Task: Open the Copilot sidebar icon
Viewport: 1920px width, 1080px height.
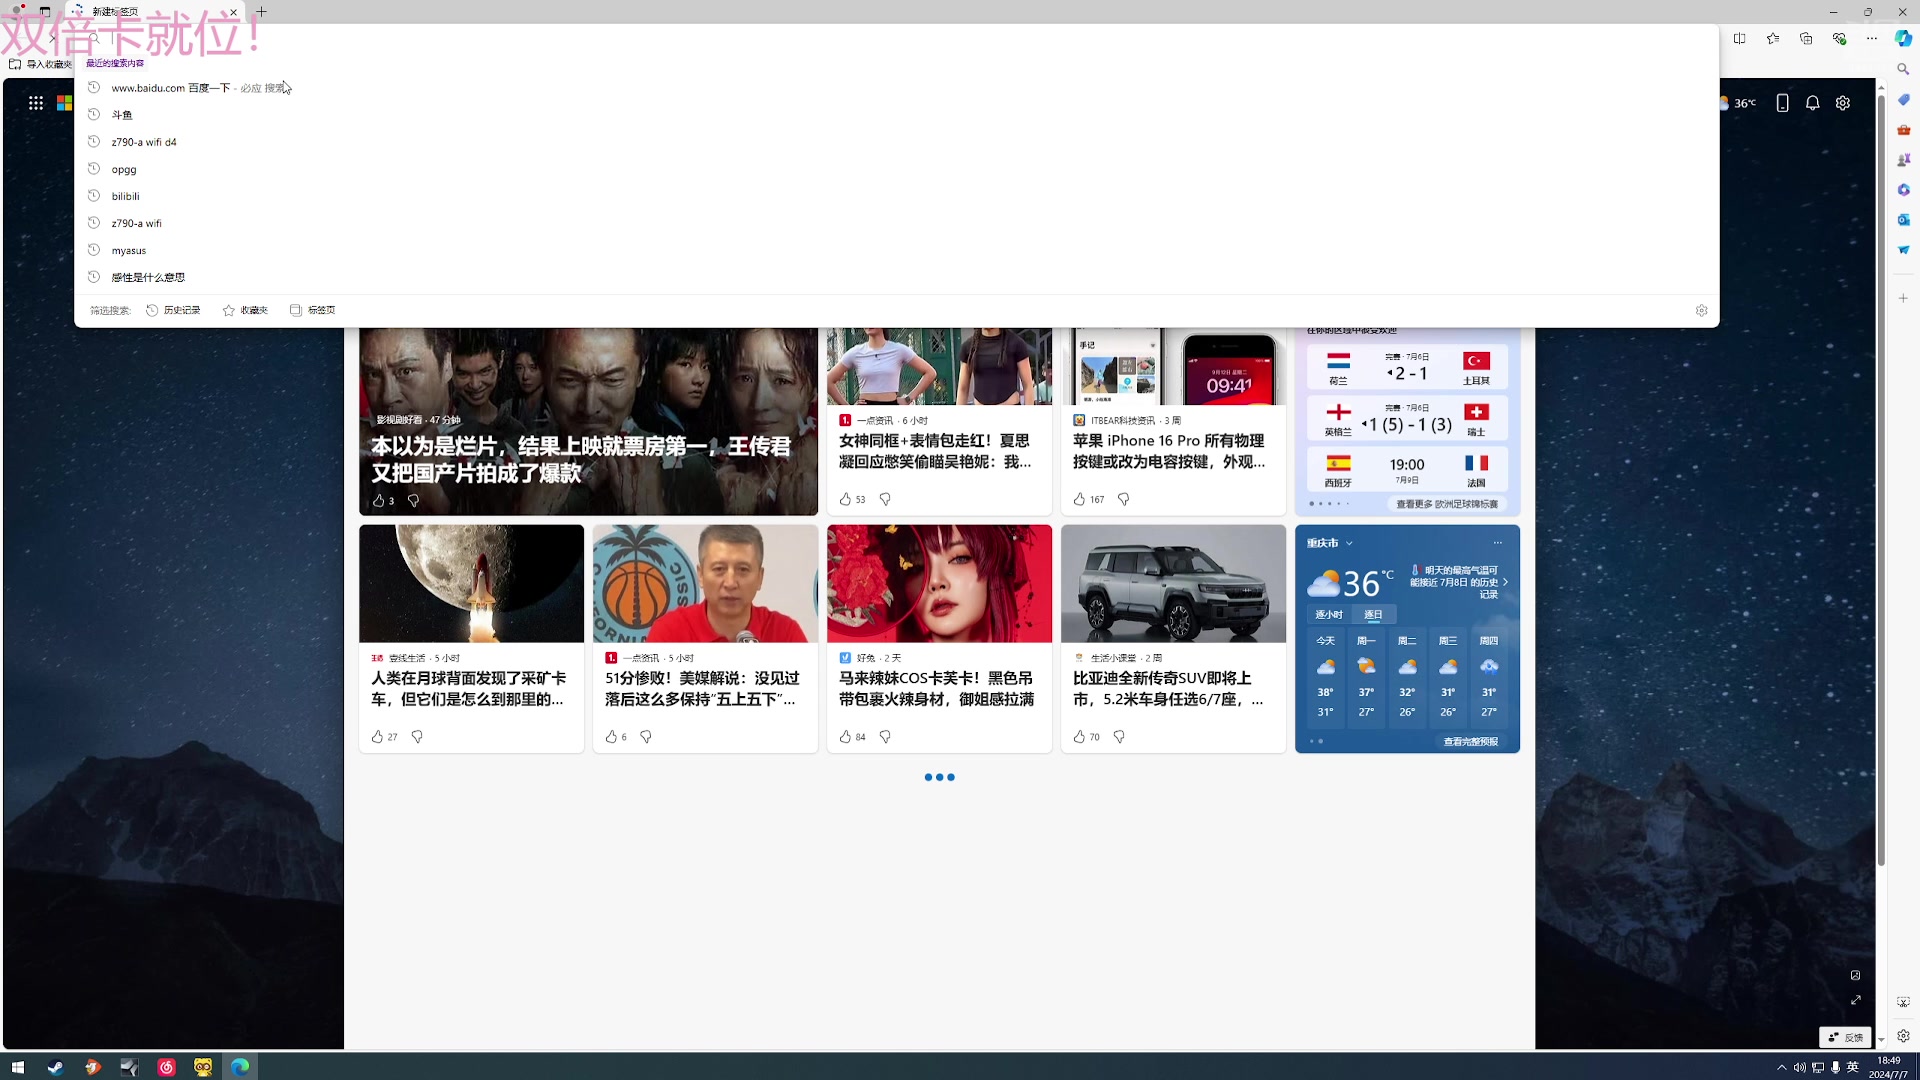Action: (x=1903, y=38)
